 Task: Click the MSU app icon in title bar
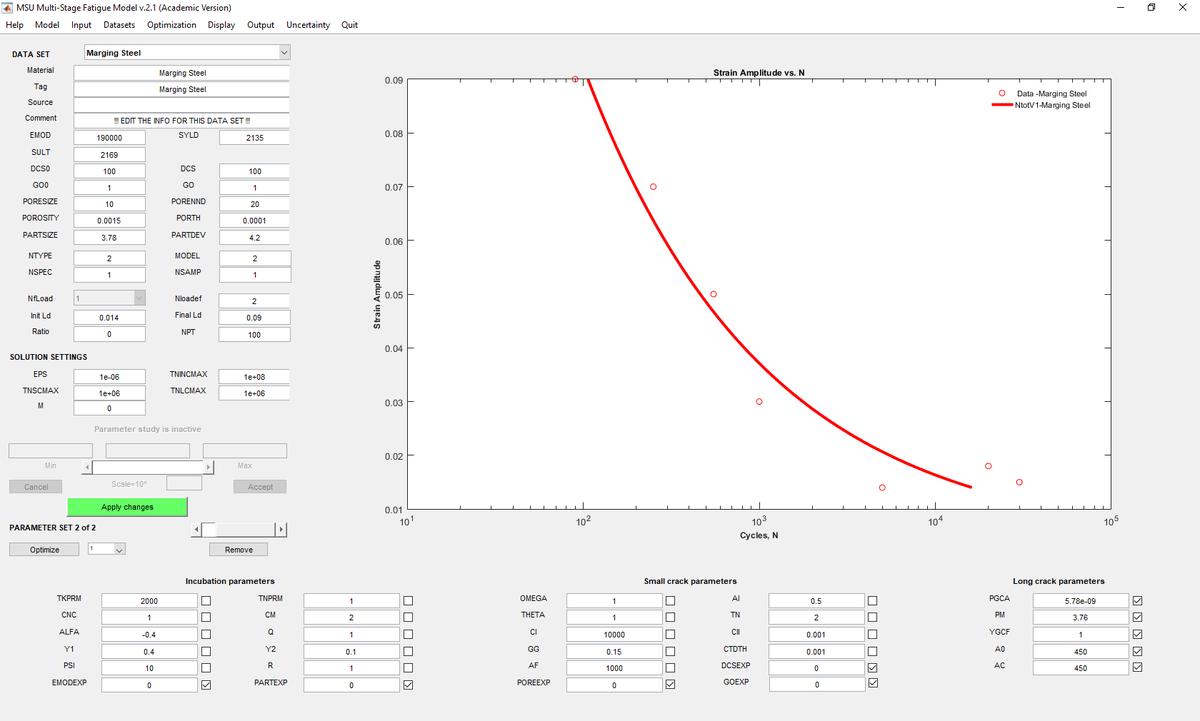click(x=8, y=8)
